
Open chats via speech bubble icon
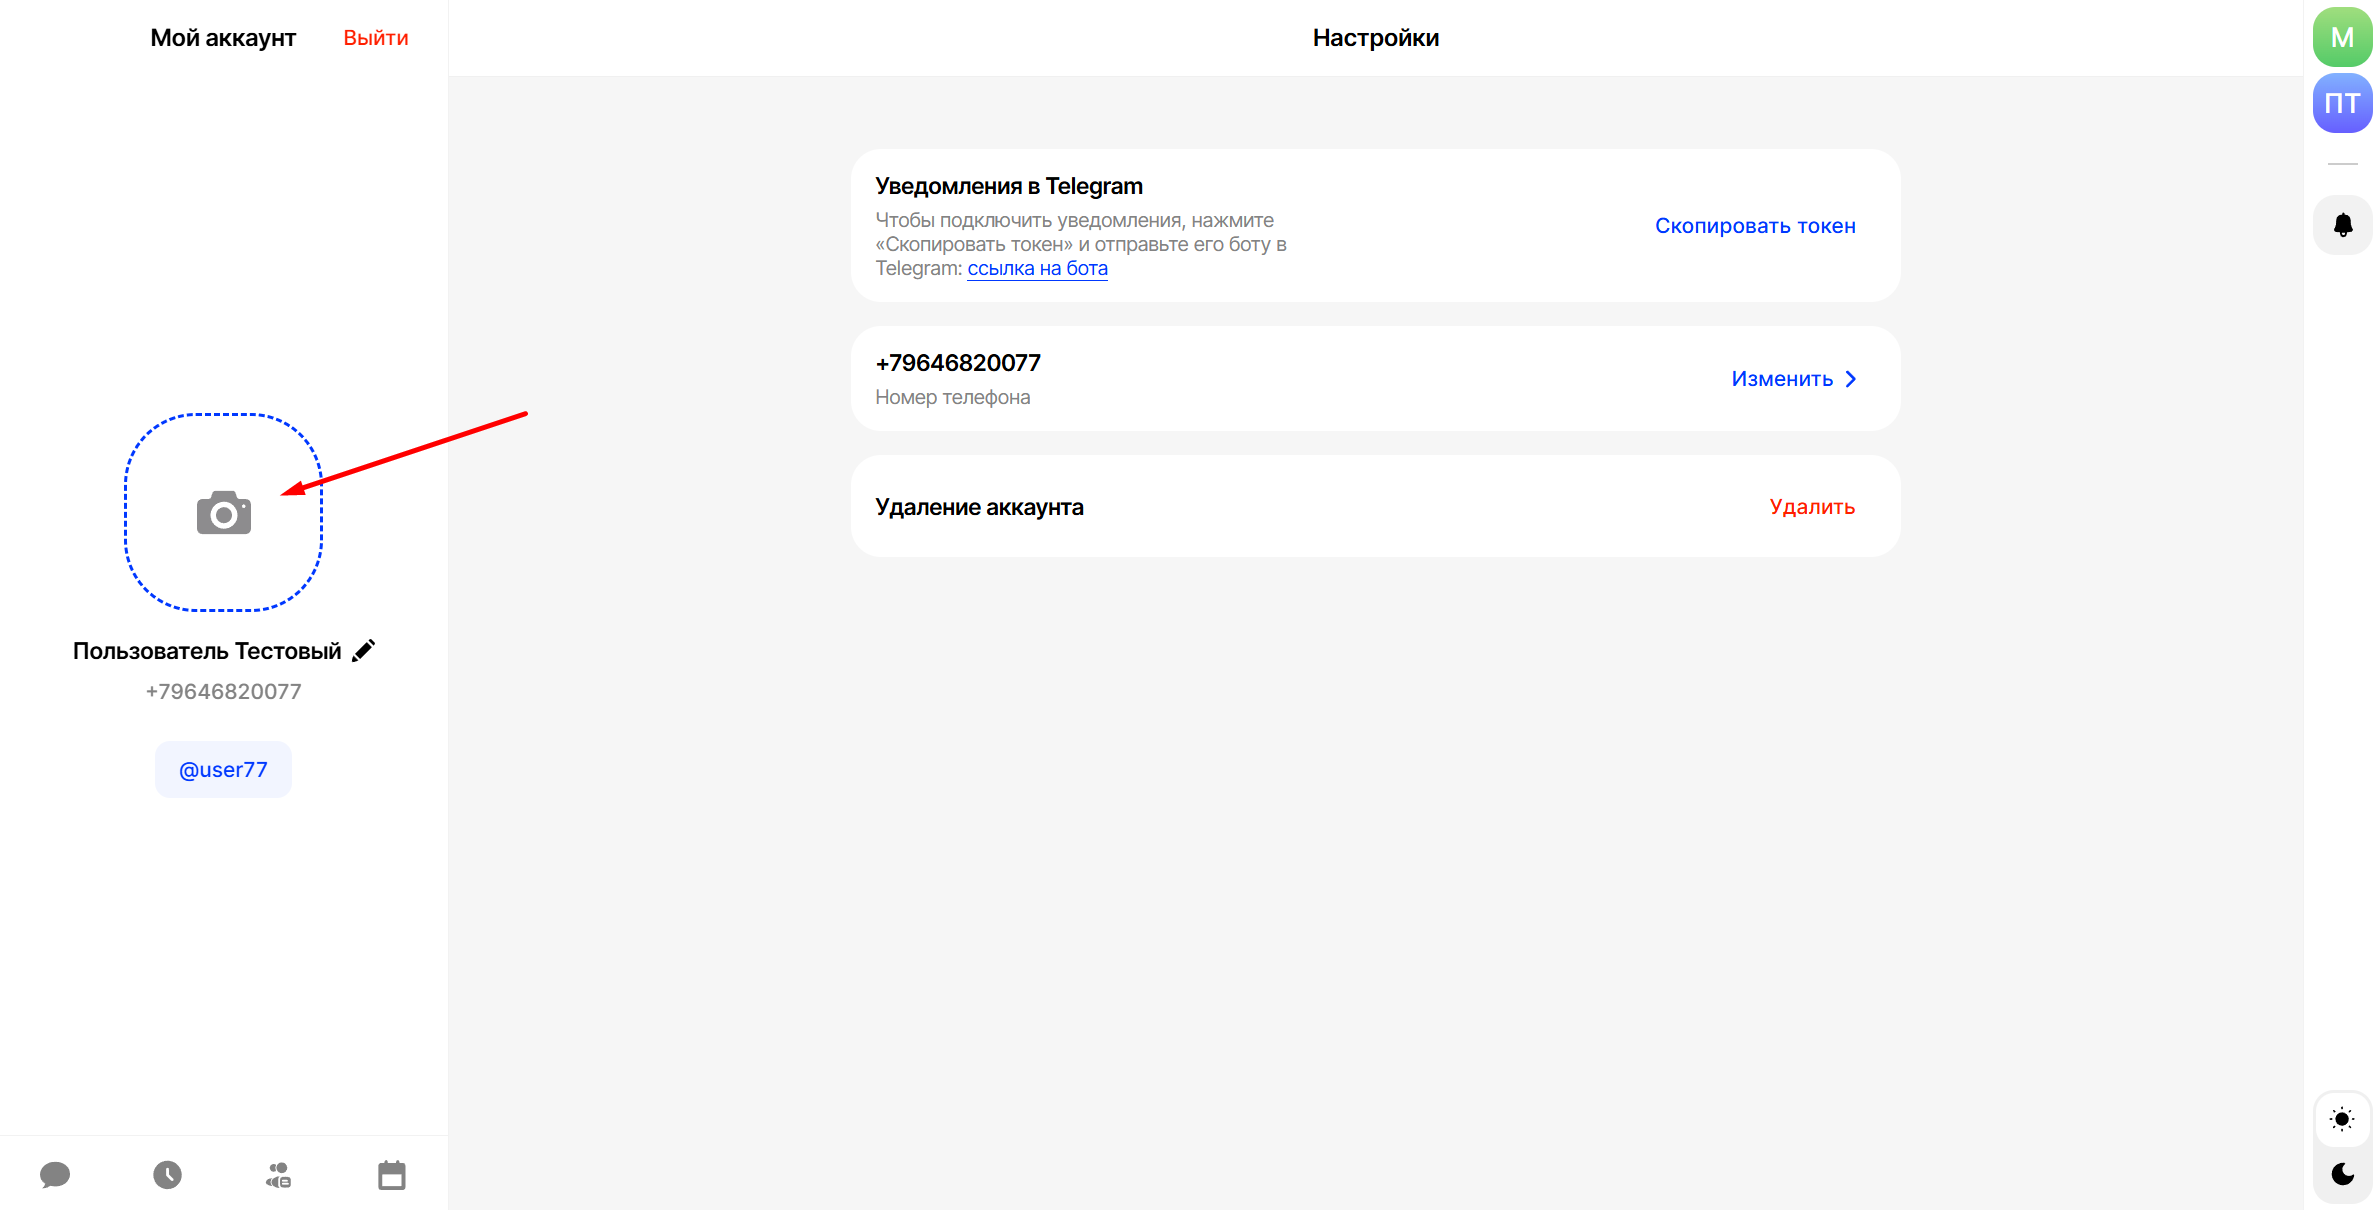[55, 1174]
